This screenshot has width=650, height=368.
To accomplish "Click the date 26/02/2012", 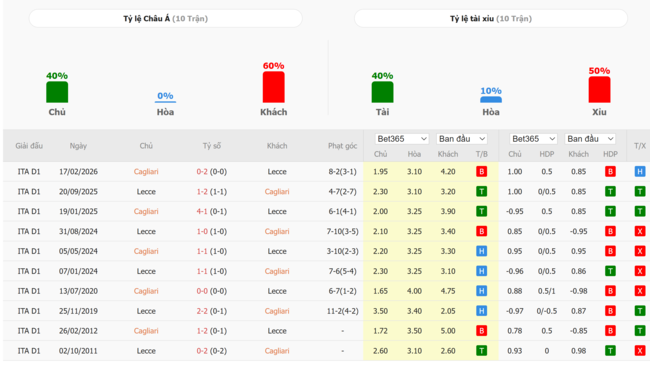I will (78, 331).
